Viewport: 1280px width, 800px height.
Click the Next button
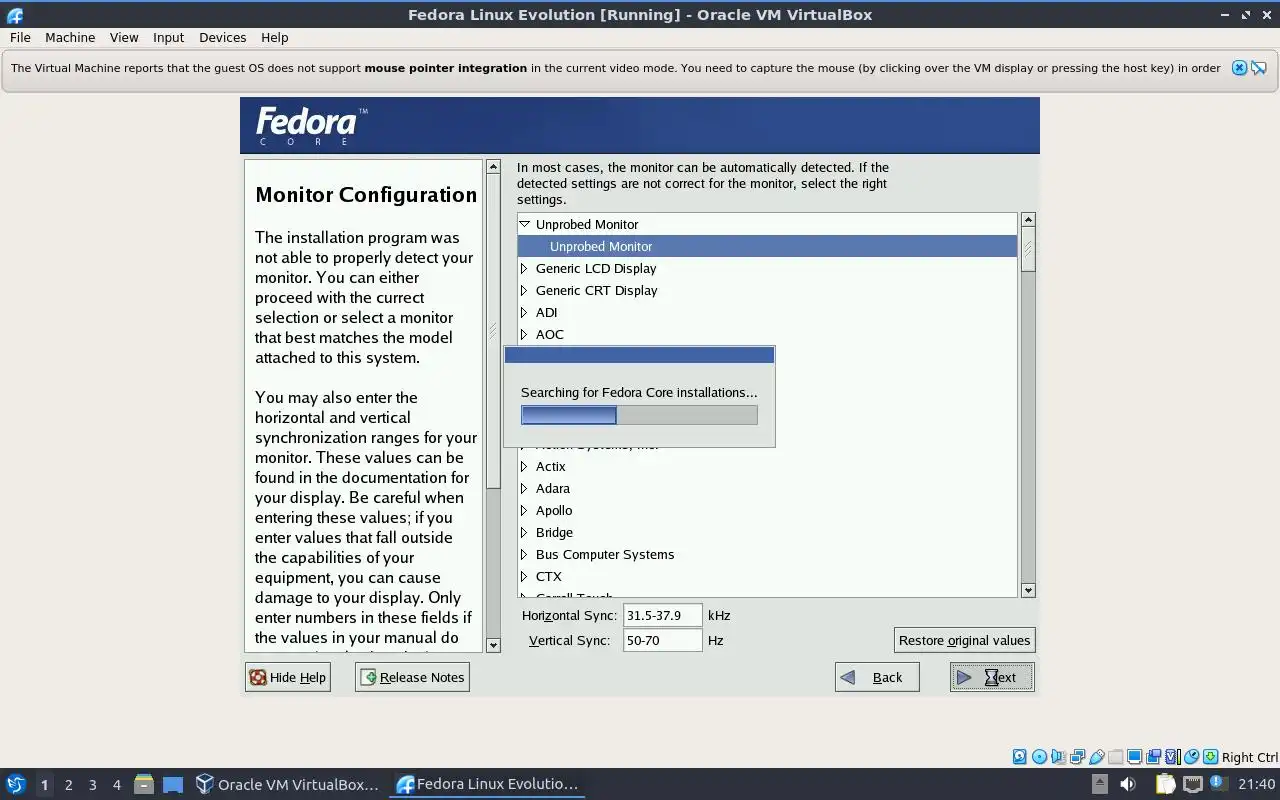[x=992, y=677]
